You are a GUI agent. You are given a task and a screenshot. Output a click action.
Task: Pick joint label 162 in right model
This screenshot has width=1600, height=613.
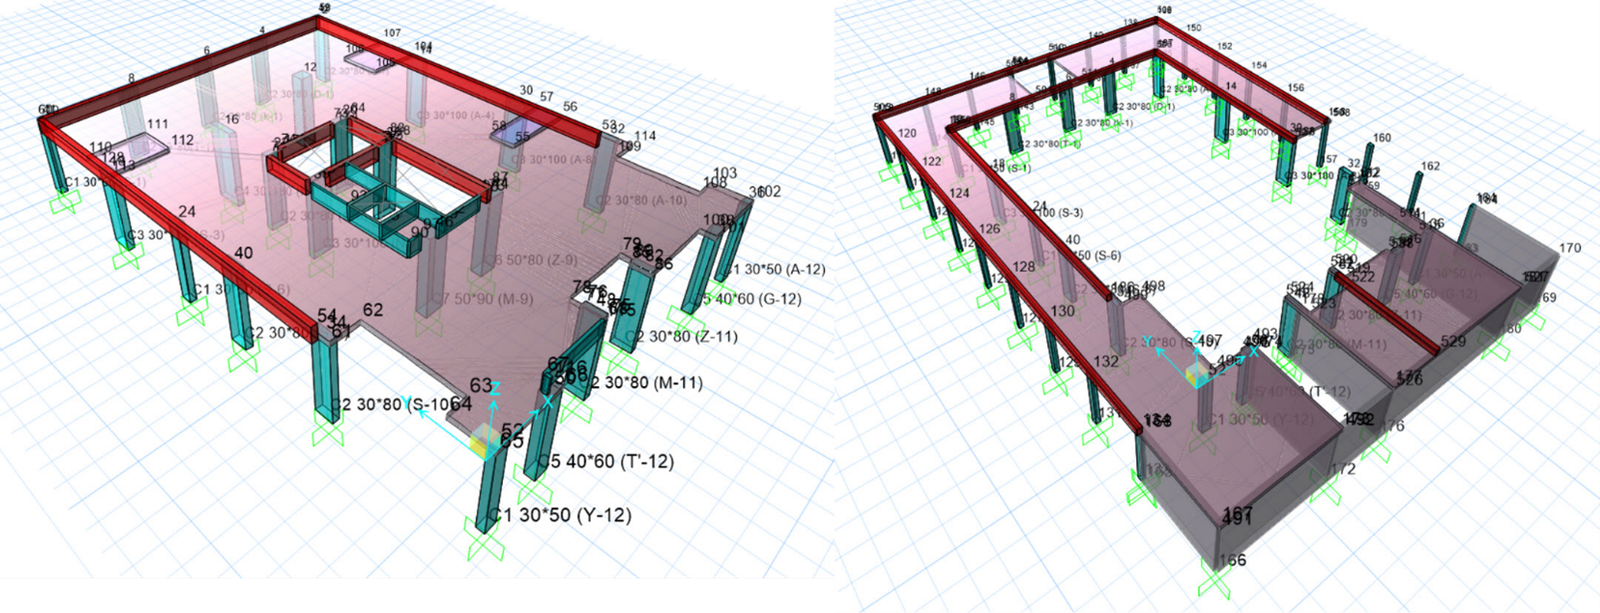tap(1431, 166)
